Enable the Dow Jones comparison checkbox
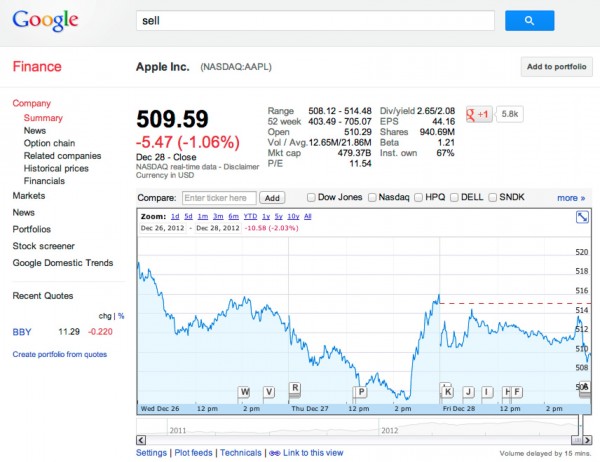 pos(312,198)
